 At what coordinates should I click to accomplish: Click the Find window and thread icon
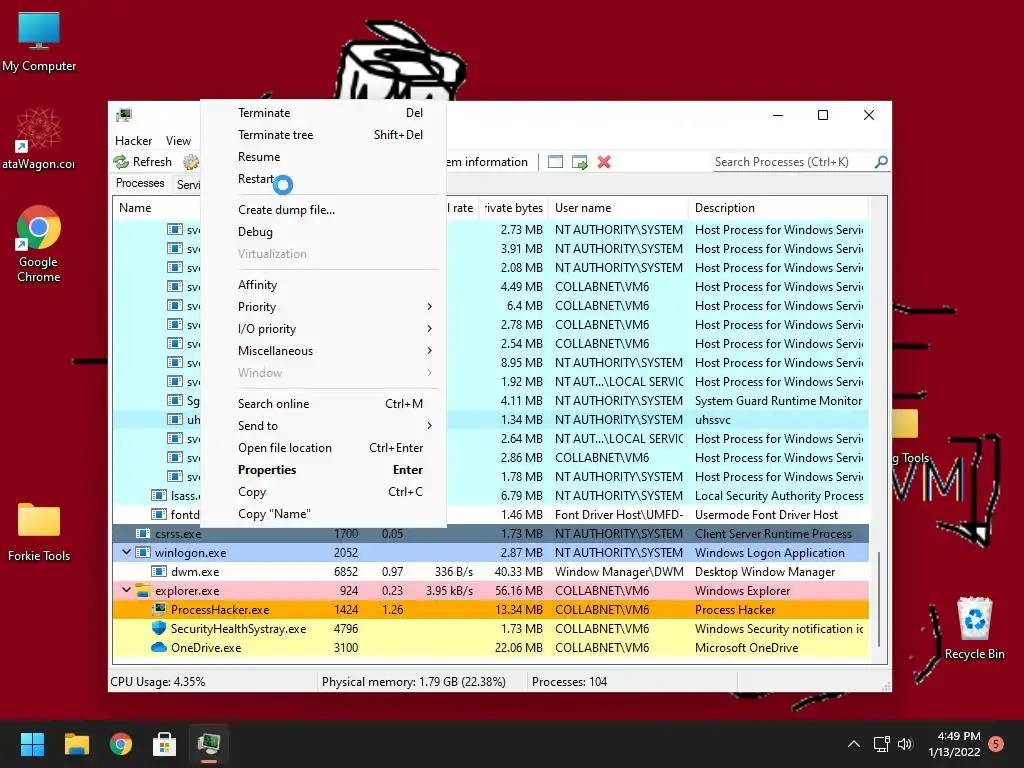click(579, 162)
